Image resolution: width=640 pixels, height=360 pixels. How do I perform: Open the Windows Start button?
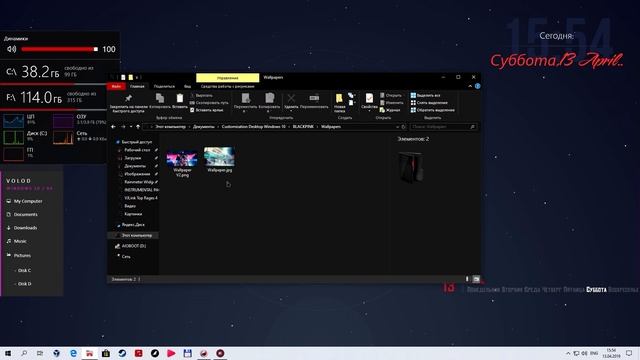(8, 353)
